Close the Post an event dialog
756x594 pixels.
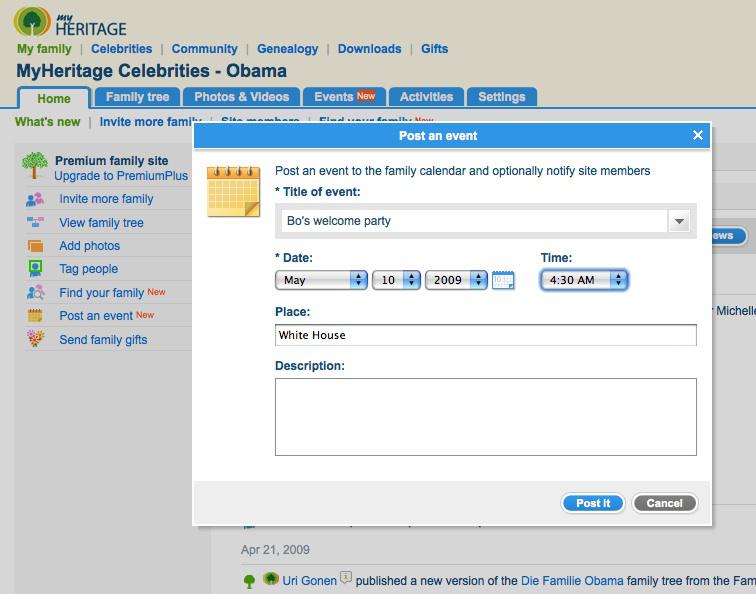pyautogui.click(x=697, y=135)
